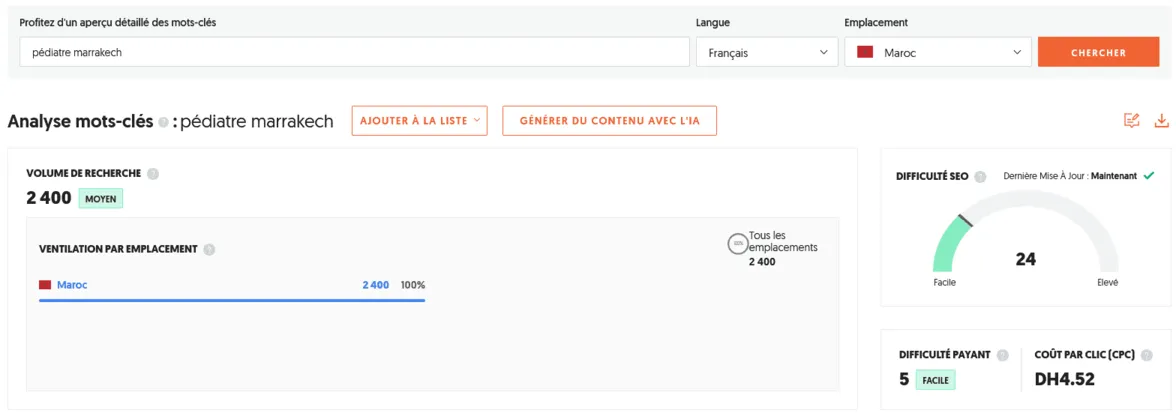Click the green check next to Maintenant
1176x413 pixels.
pyautogui.click(x=1148, y=175)
